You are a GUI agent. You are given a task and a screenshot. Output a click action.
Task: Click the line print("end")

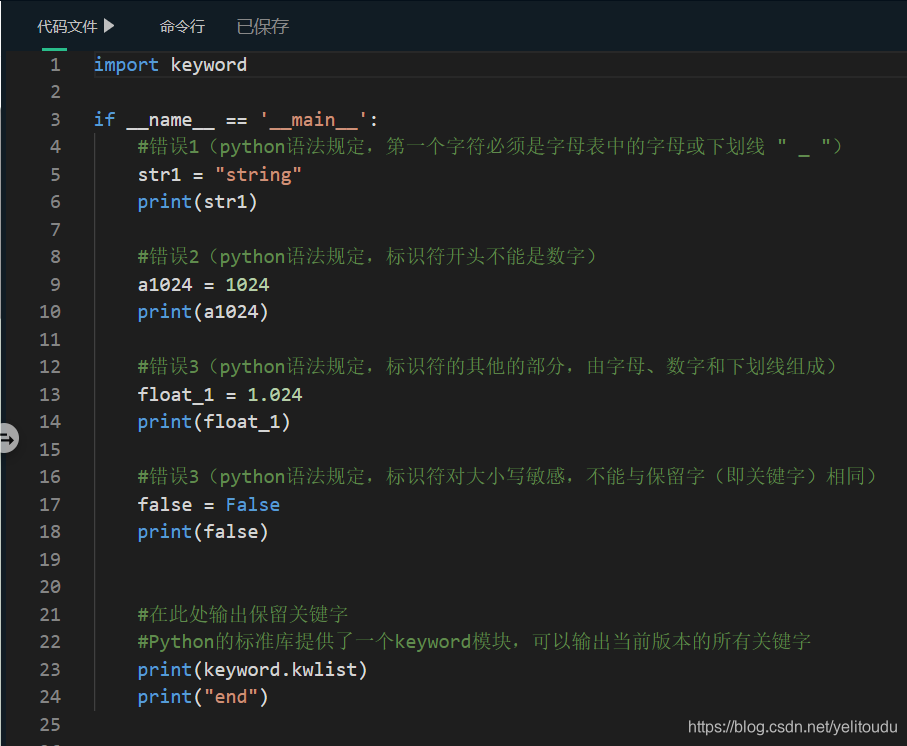(203, 697)
